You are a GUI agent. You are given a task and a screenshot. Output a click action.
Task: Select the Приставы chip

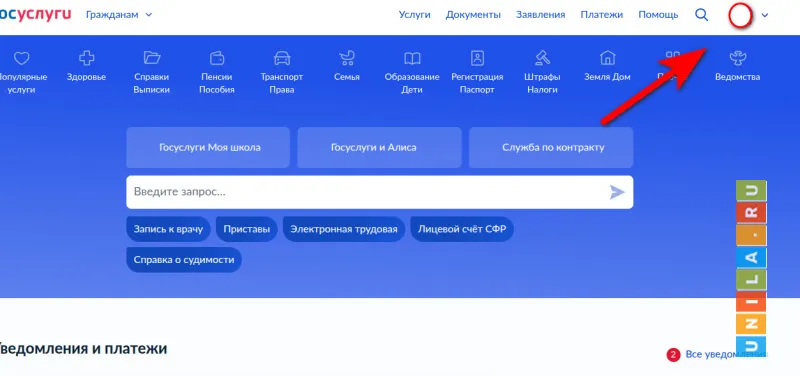click(x=246, y=229)
